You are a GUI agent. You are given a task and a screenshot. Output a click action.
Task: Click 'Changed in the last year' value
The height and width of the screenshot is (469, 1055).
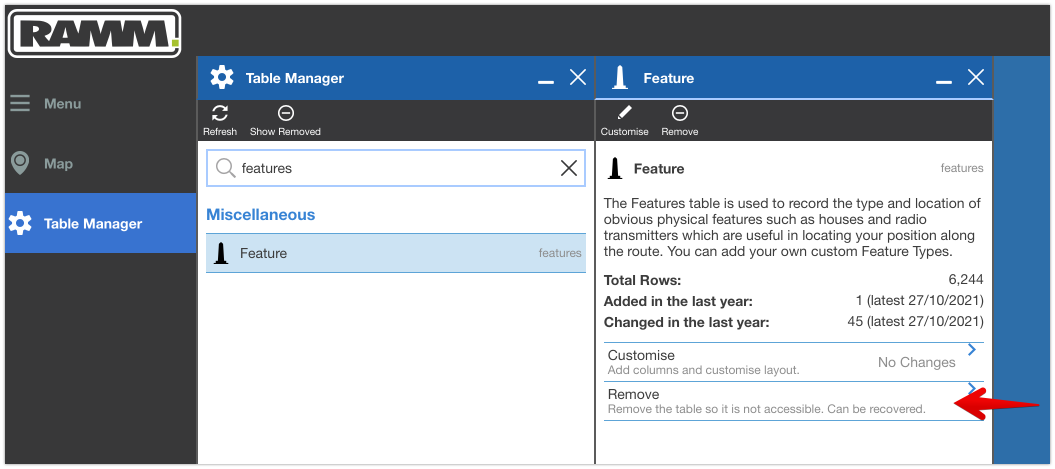(x=916, y=322)
